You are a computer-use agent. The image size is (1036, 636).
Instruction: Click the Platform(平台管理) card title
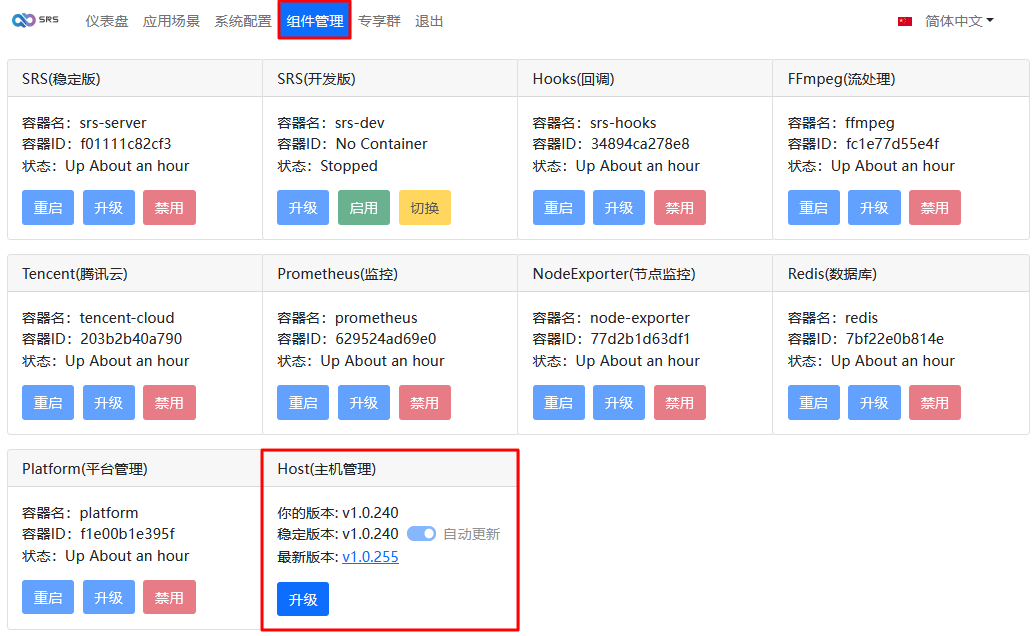85,469
